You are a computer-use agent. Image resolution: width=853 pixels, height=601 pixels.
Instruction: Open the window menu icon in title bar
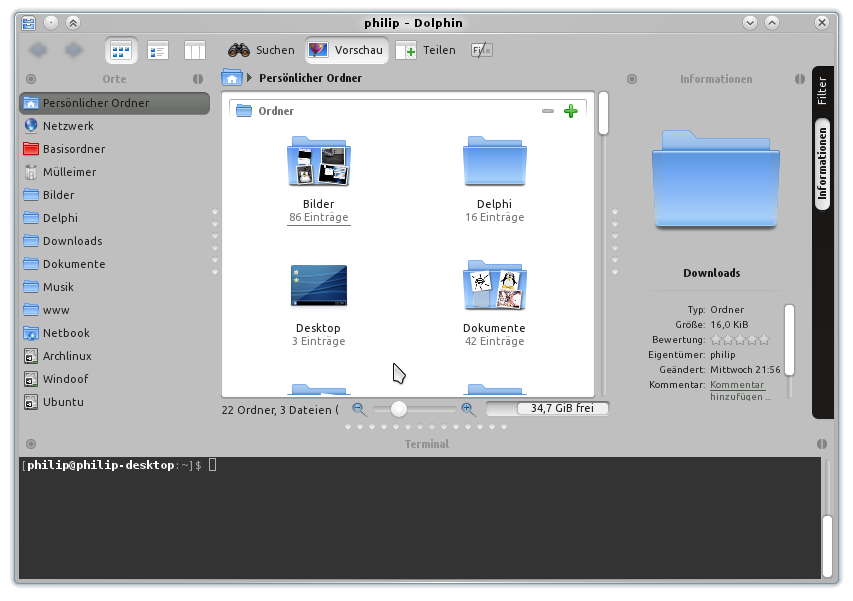tap(28, 23)
